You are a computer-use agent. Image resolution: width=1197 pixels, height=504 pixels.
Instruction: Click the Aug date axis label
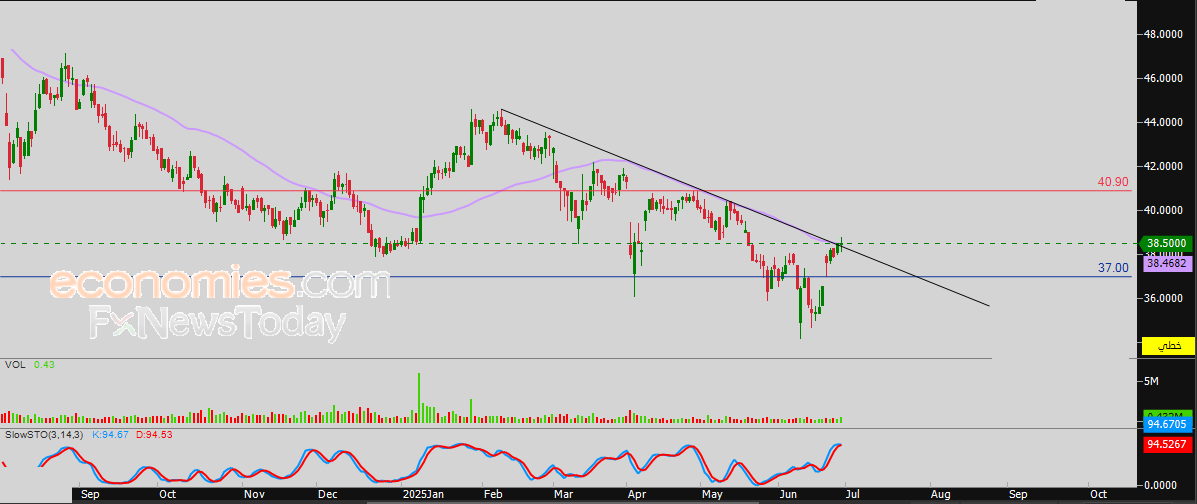point(940,496)
